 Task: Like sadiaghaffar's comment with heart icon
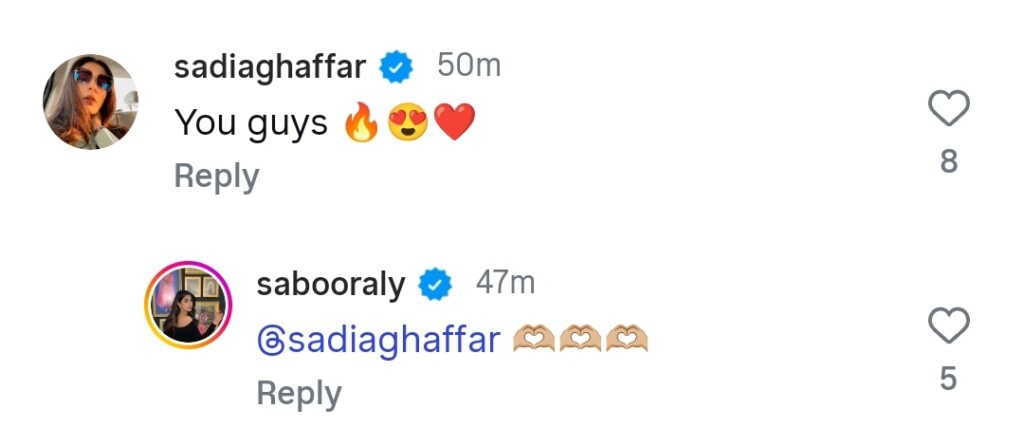(948, 108)
